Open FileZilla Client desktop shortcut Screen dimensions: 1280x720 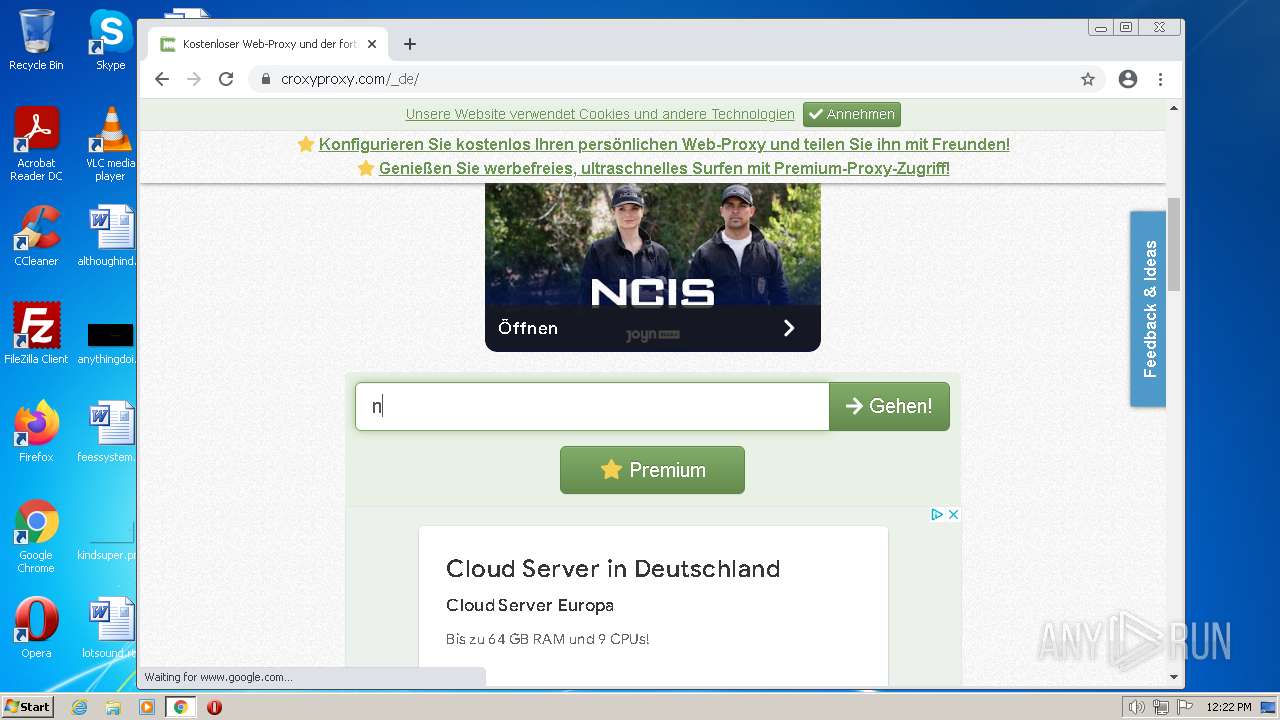click(36, 334)
